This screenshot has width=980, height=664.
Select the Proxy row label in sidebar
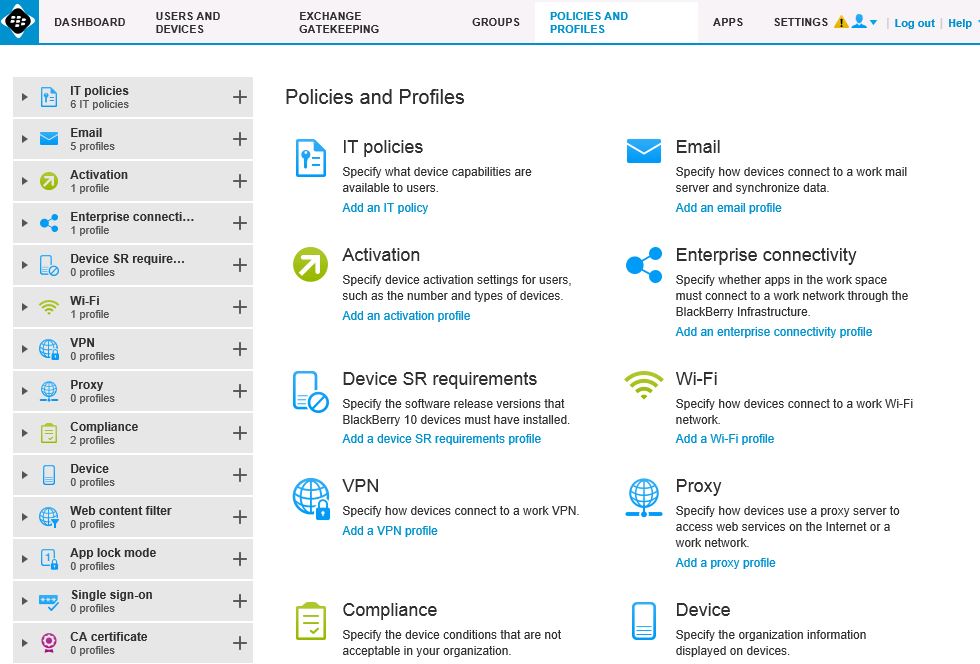click(86, 385)
